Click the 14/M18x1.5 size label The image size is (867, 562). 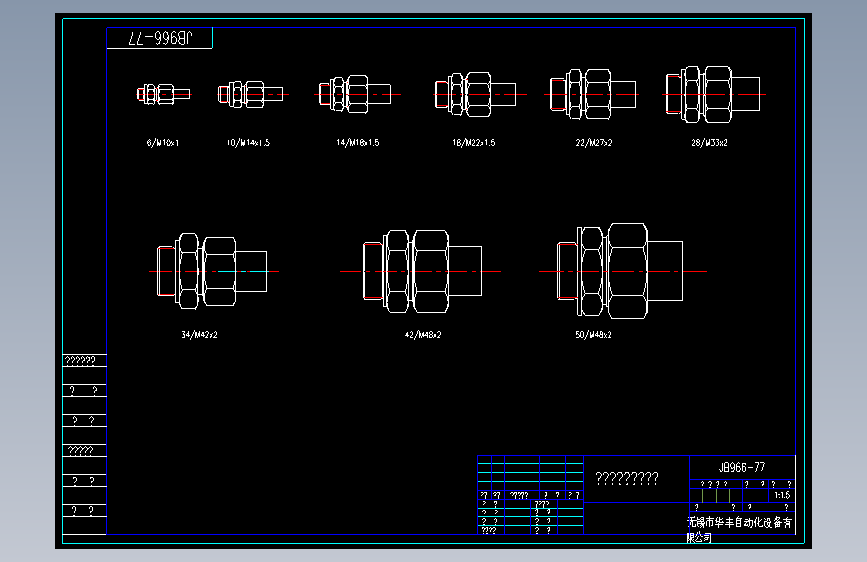(358, 143)
